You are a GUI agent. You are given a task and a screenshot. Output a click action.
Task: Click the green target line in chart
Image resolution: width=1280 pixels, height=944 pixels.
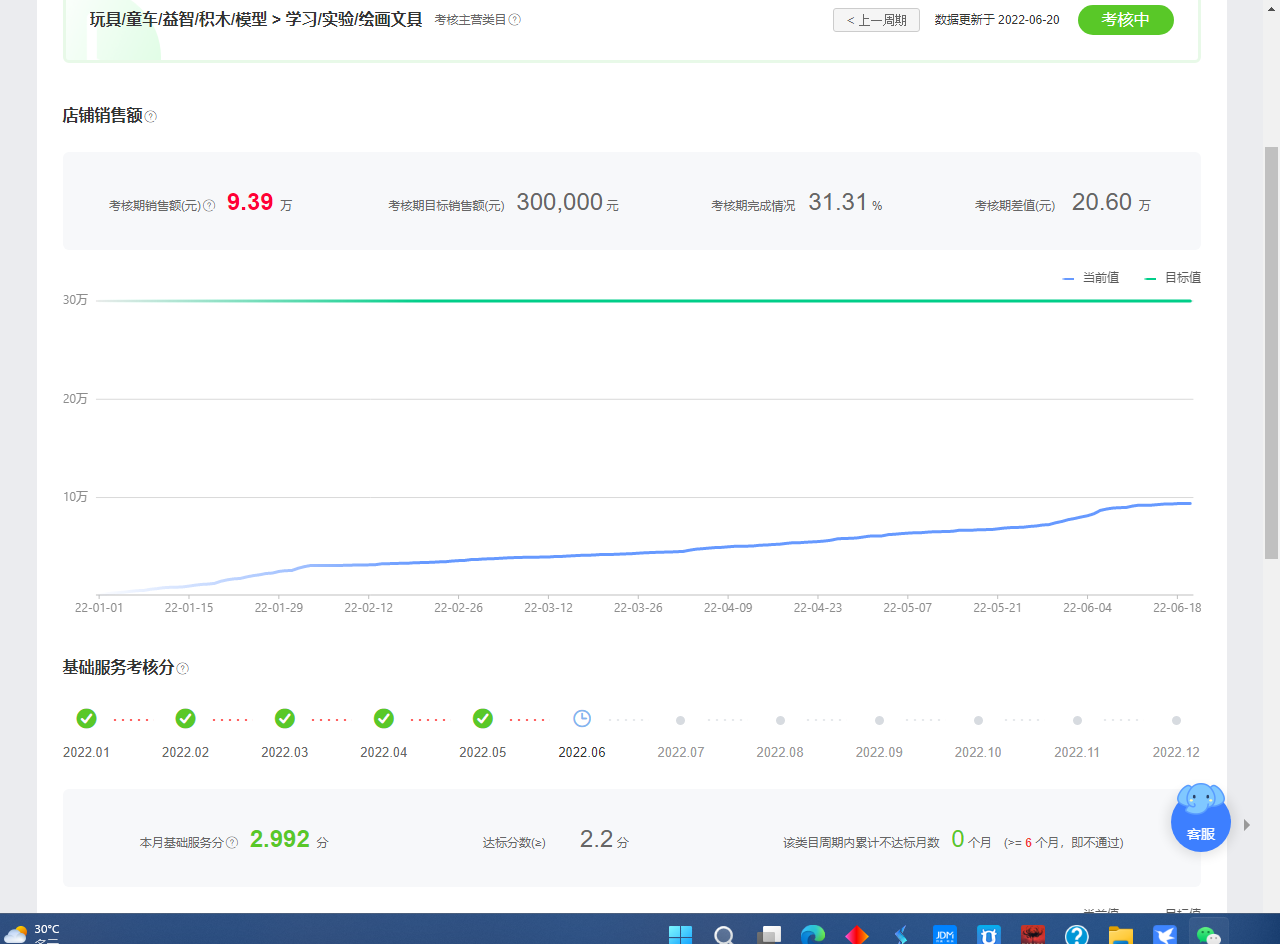(x=644, y=301)
